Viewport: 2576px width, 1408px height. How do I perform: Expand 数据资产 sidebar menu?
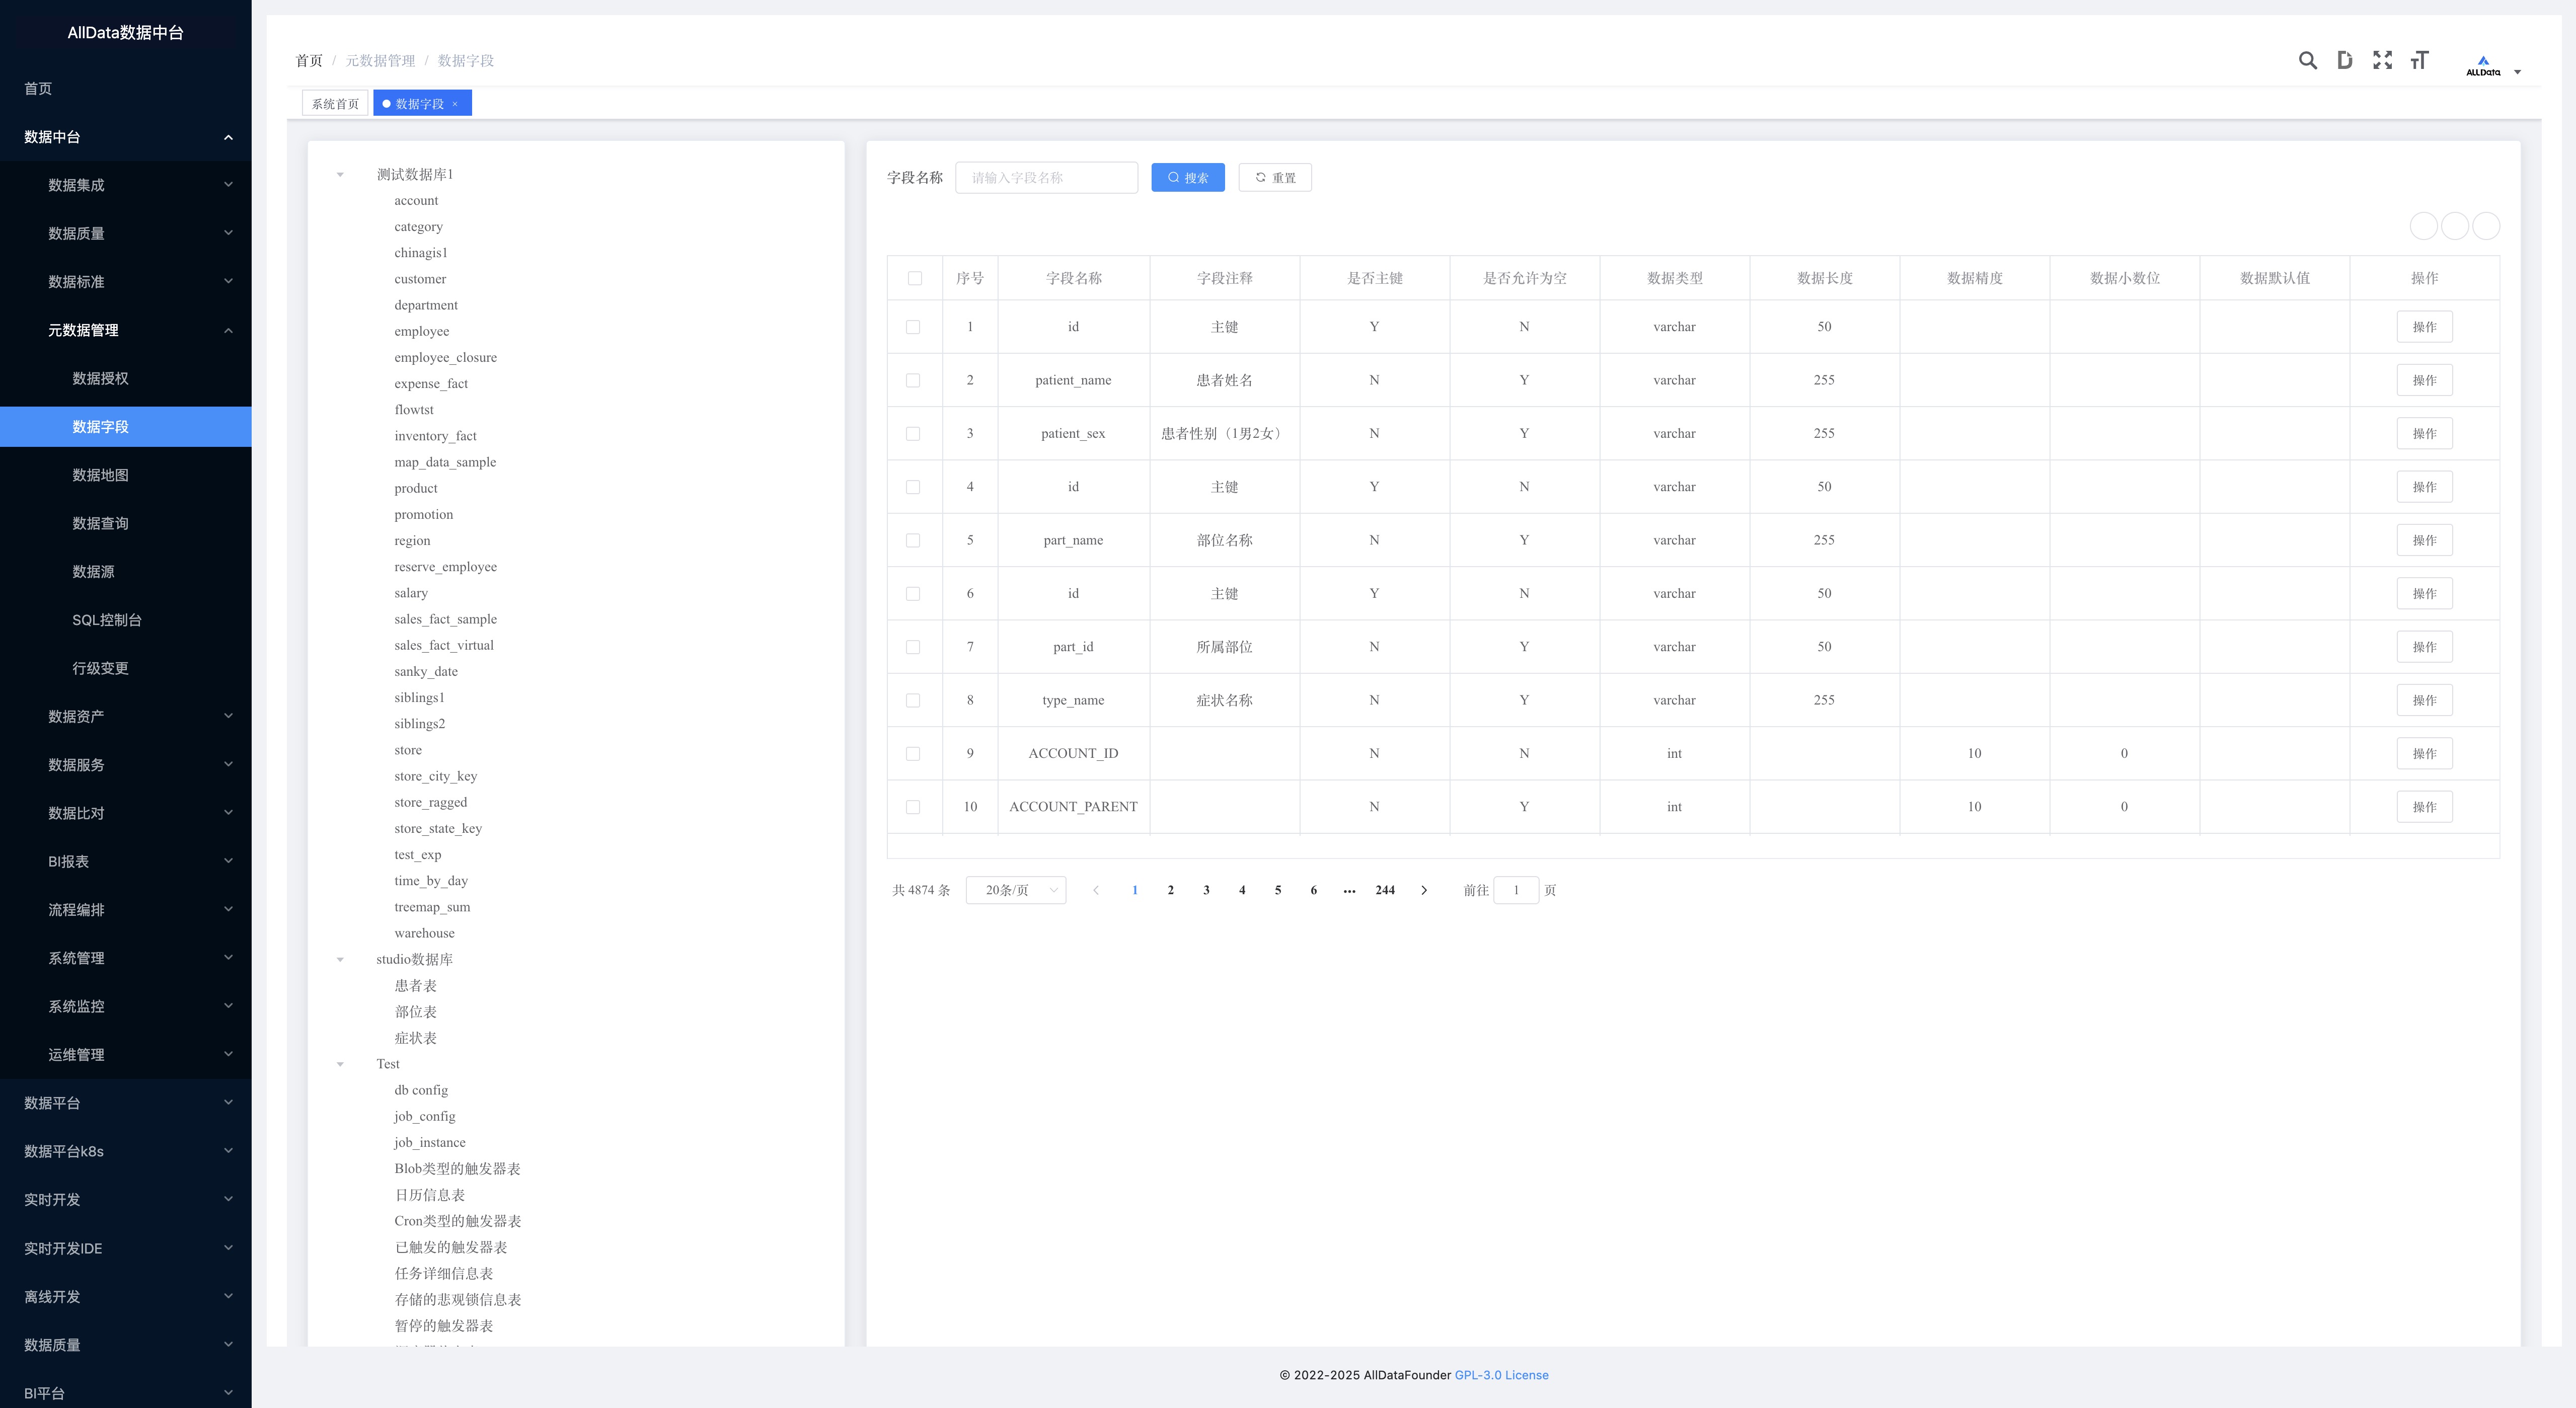pos(126,716)
